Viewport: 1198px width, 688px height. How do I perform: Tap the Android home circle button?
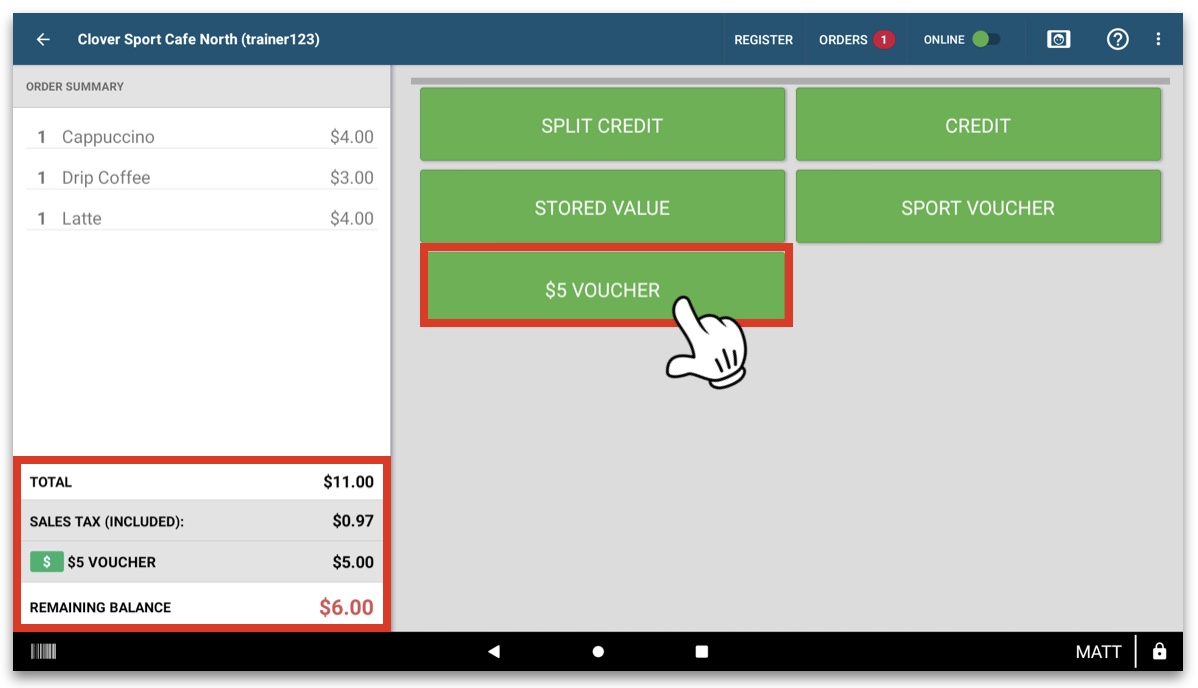tap(598, 651)
